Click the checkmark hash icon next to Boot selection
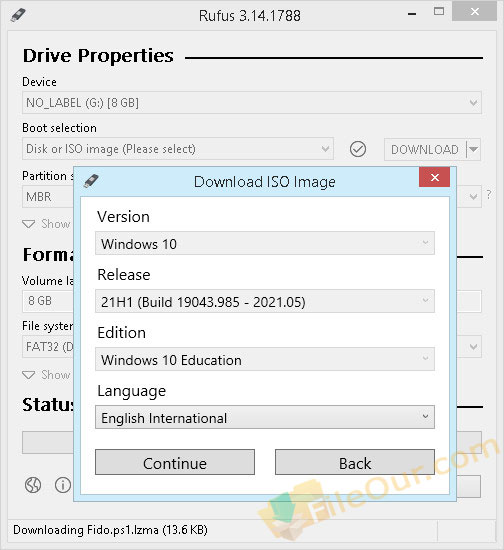Viewport: 504px width, 550px height. pyautogui.click(x=358, y=149)
